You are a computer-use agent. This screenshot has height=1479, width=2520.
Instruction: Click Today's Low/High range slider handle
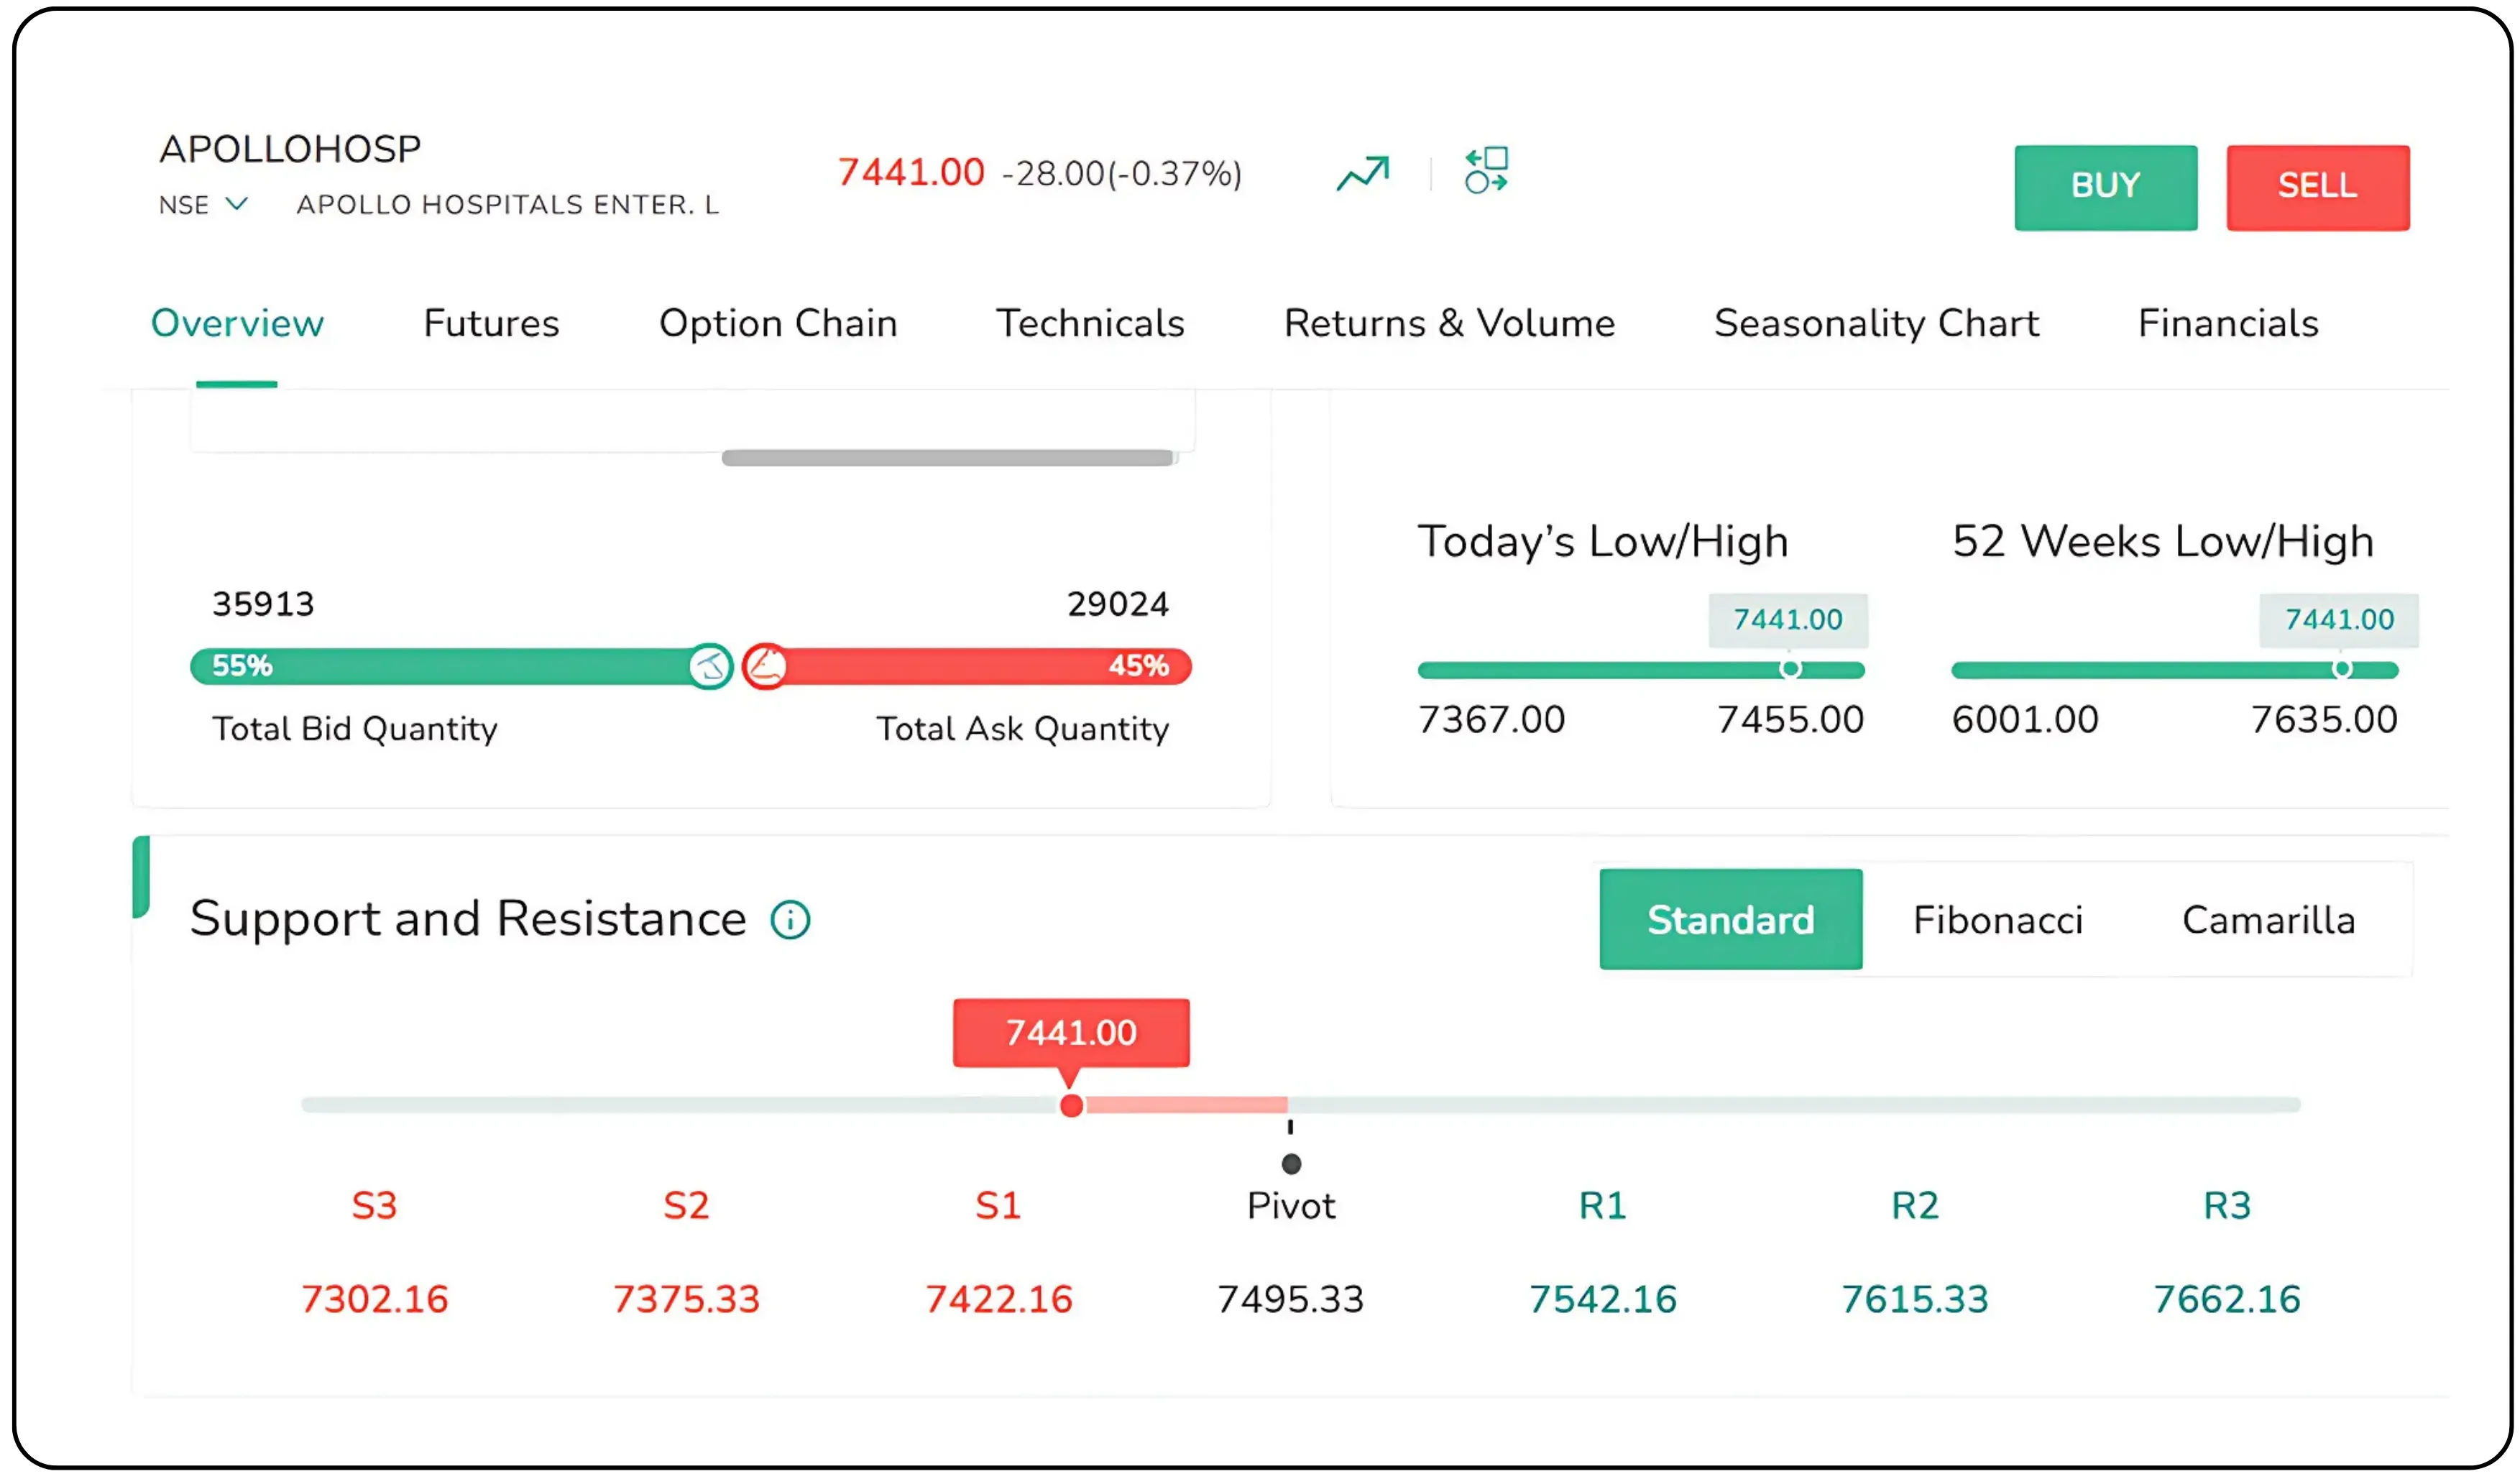(1790, 669)
